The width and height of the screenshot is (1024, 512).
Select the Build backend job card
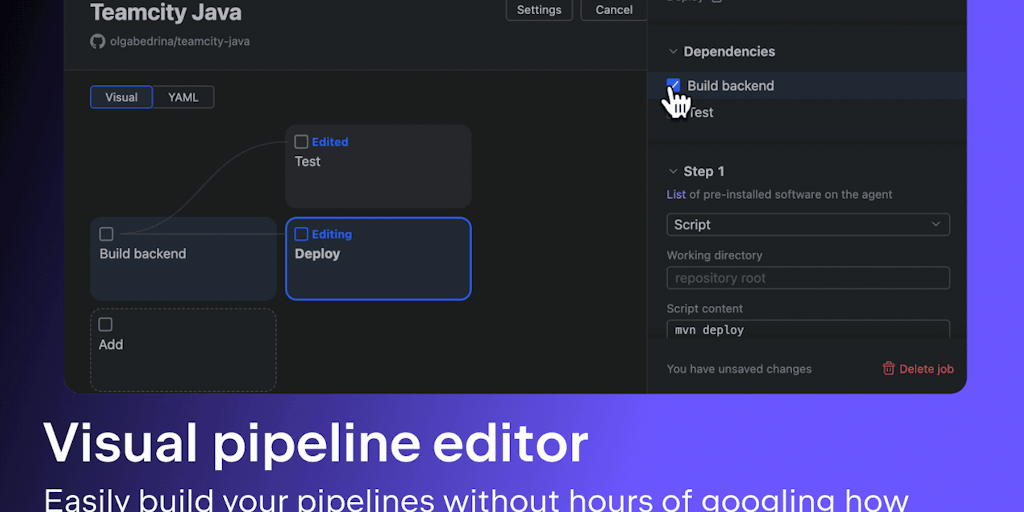coord(183,259)
